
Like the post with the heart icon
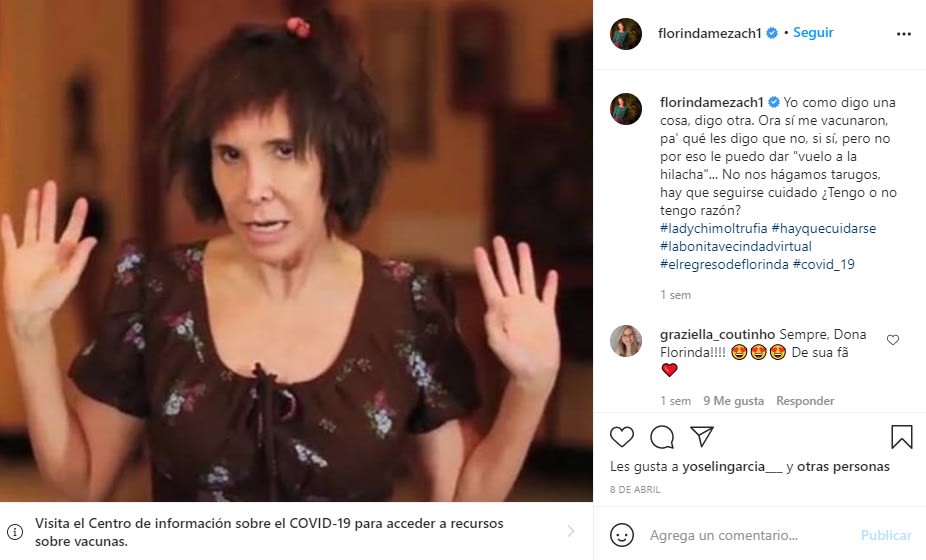621,437
